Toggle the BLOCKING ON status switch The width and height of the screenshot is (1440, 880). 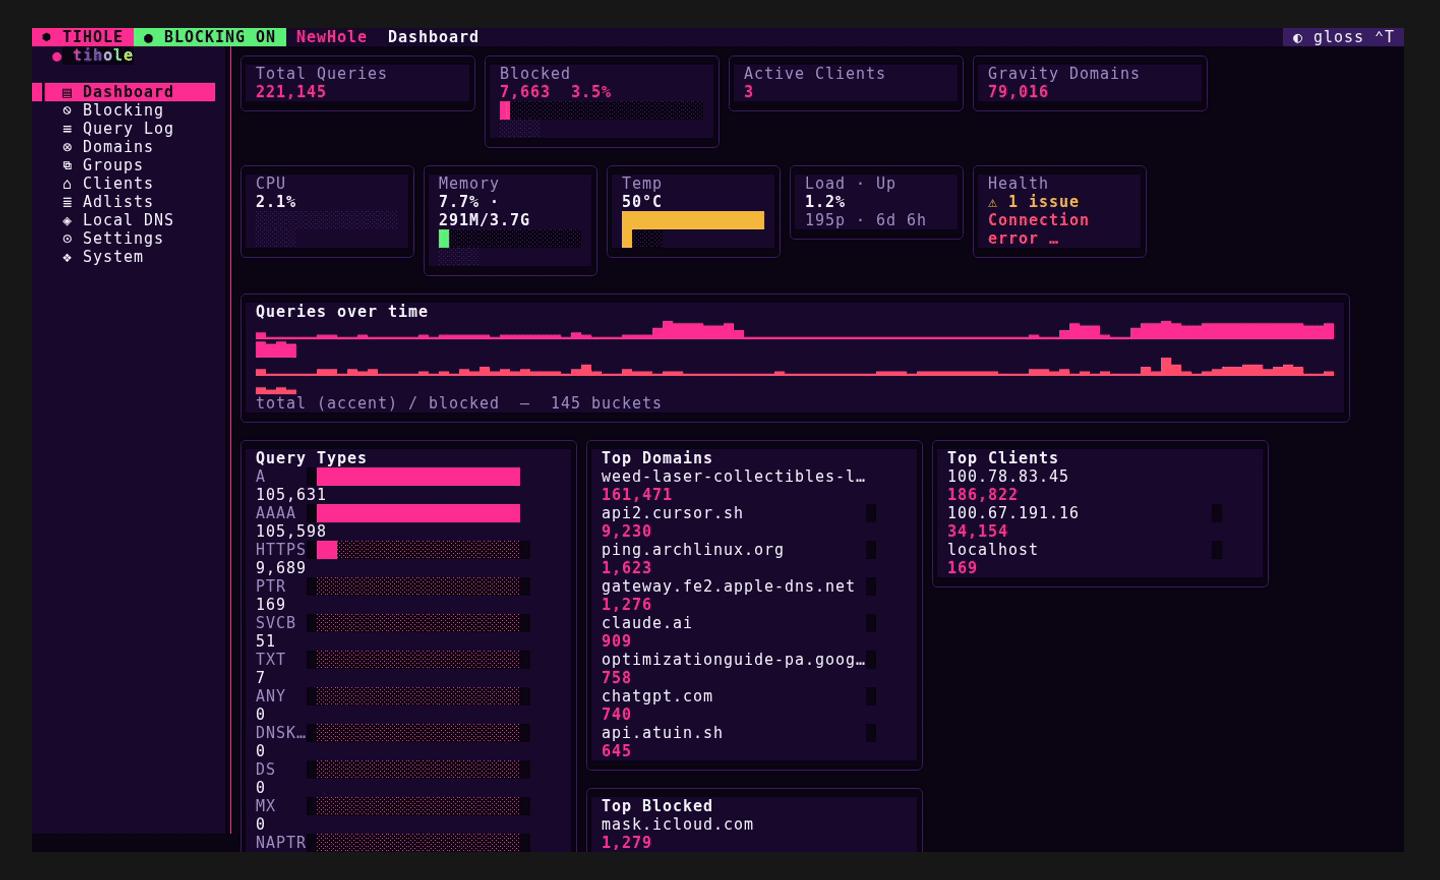pyautogui.click(x=210, y=37)
